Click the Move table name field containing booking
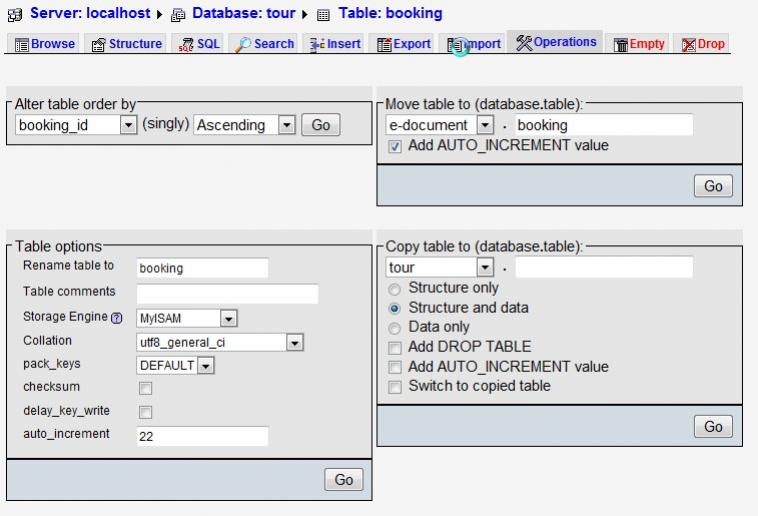The image size is (758, 516). 604,125
